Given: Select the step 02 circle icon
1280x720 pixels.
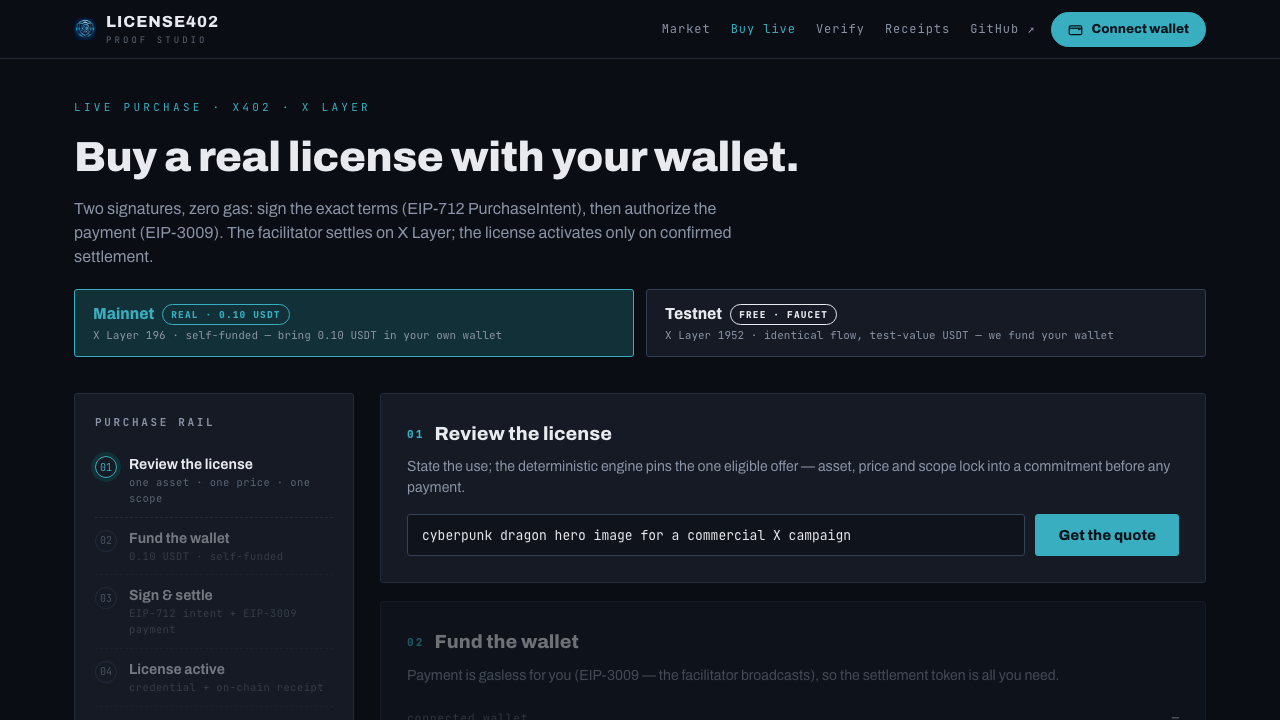Looking at the screenshot, I should click(106, 541).
